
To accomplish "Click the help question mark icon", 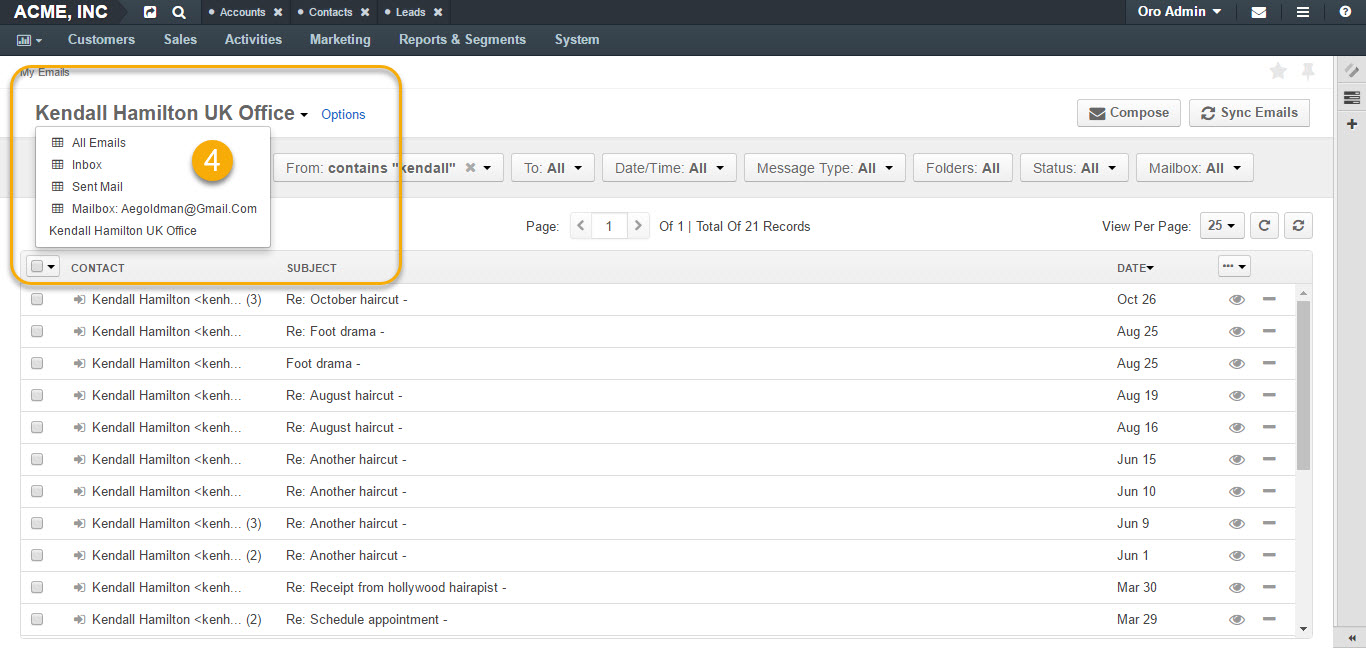I will point(1345,12).
